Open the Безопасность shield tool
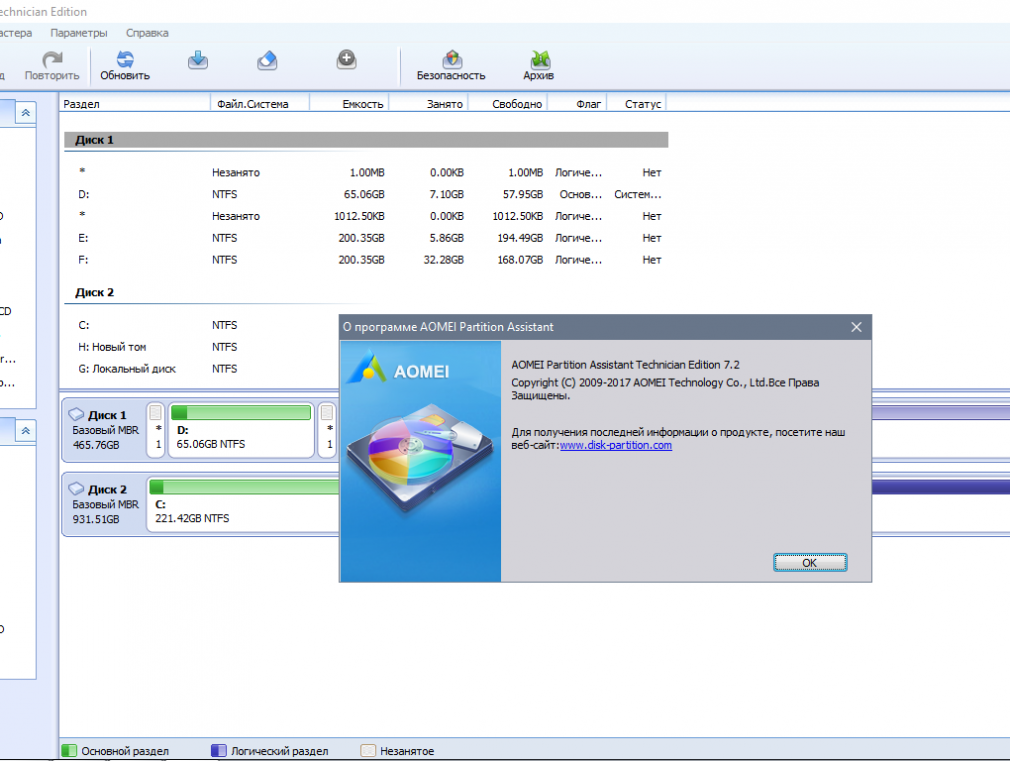 click(x=452, y=60)
